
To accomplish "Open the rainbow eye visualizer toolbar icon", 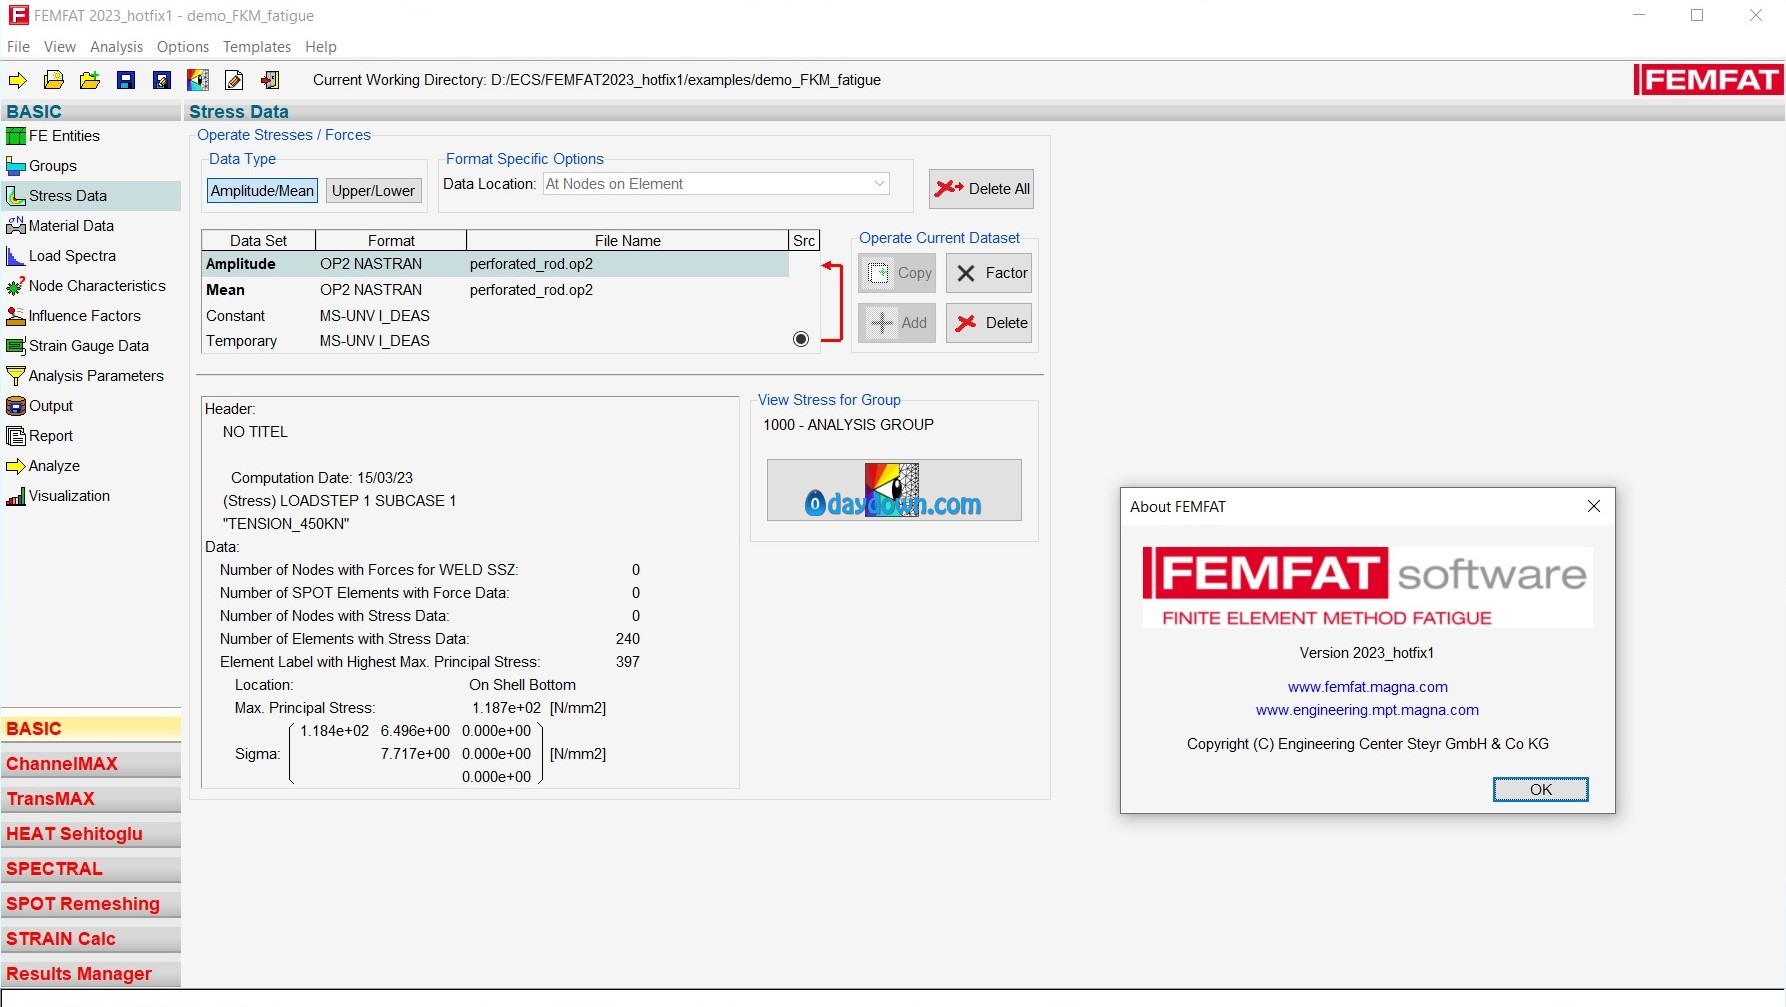I will click(x=198, y=80).
